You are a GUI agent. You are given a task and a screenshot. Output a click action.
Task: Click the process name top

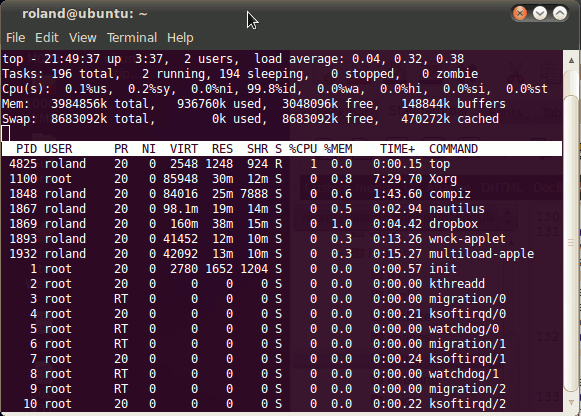[x=439, y=164]
